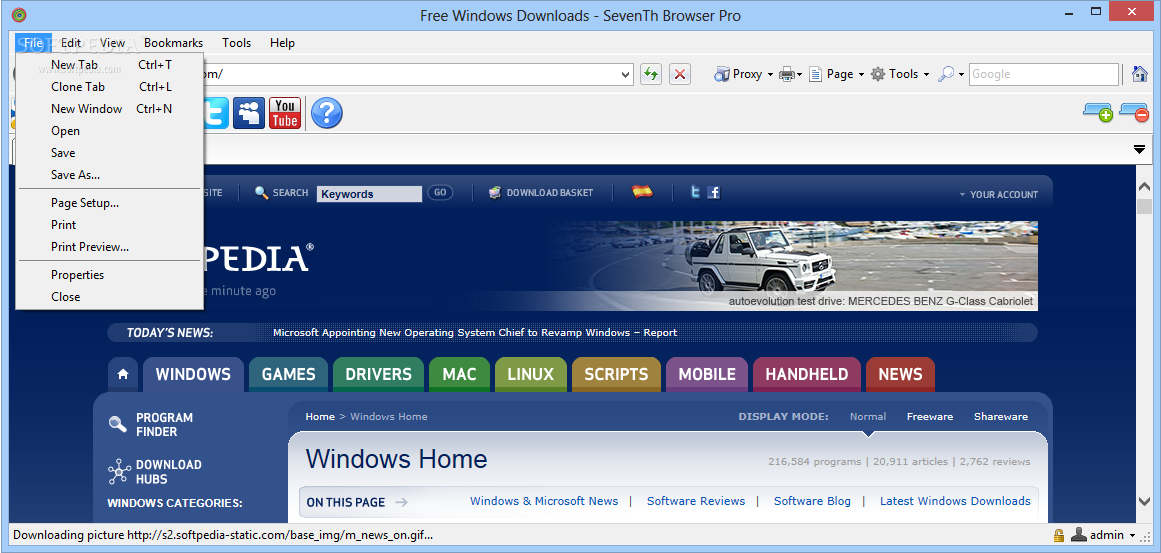The width and height of the screenshot is (1161, 553).
Task: Open the Tools toolbar dropdown arrow
Action: tap(926, 75)
